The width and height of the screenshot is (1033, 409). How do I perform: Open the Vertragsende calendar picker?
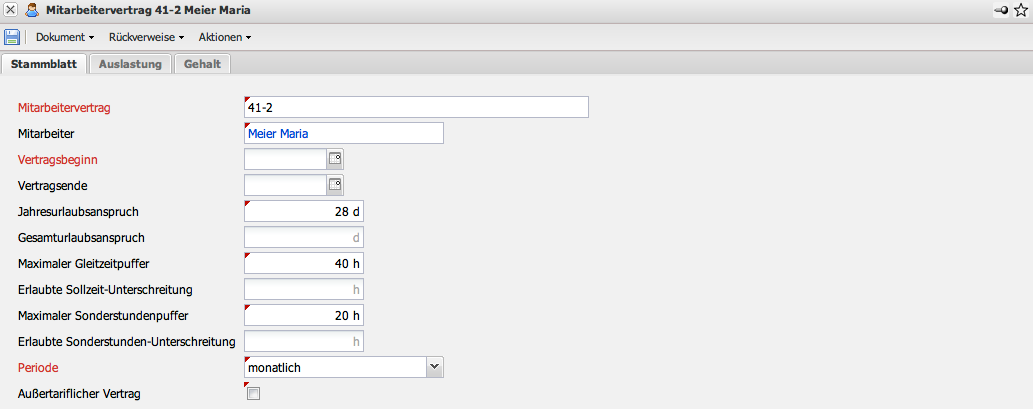click(x=335, y=185)
